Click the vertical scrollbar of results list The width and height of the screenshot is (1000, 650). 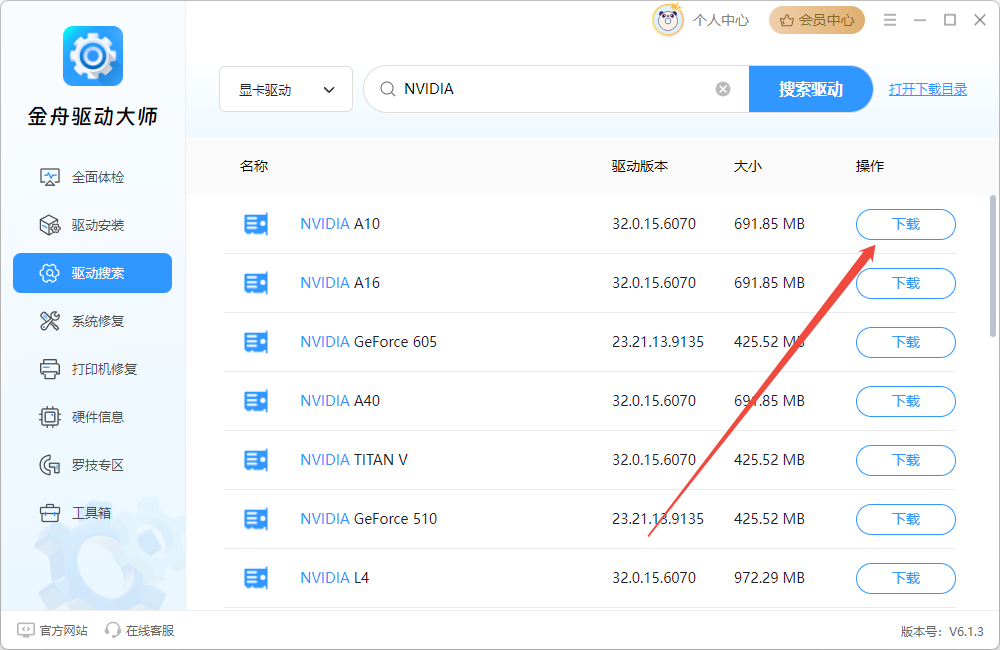[x=992, y=266]
